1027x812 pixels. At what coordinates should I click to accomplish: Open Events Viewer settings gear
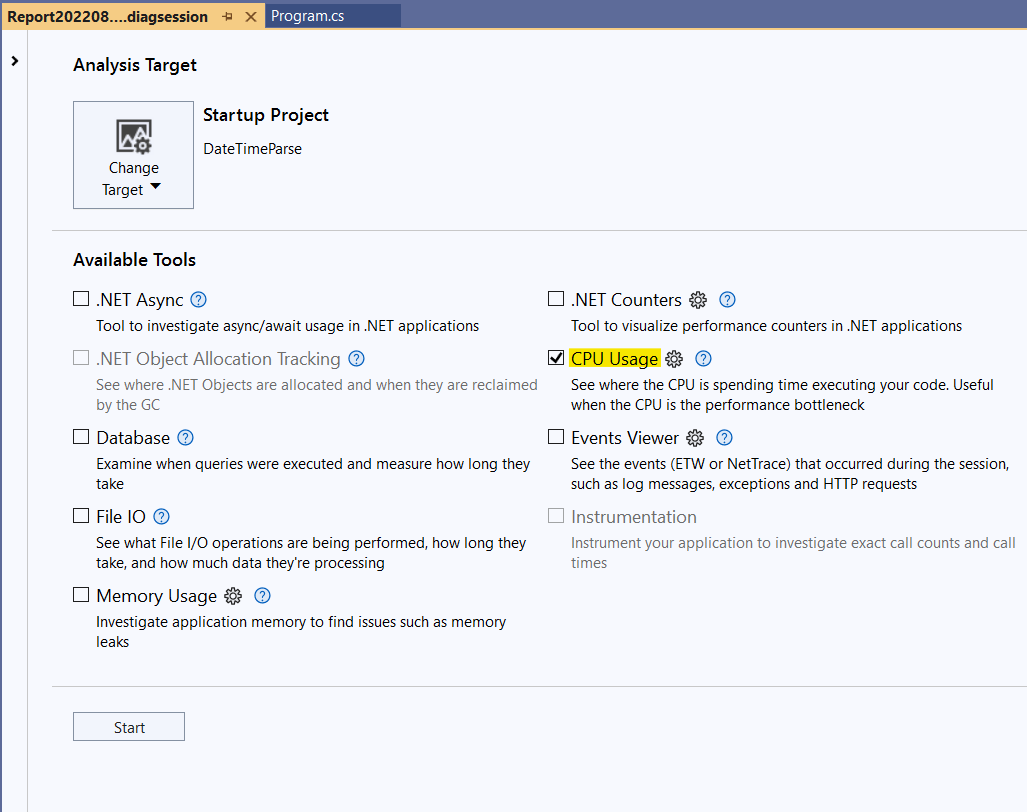point(695,438)
